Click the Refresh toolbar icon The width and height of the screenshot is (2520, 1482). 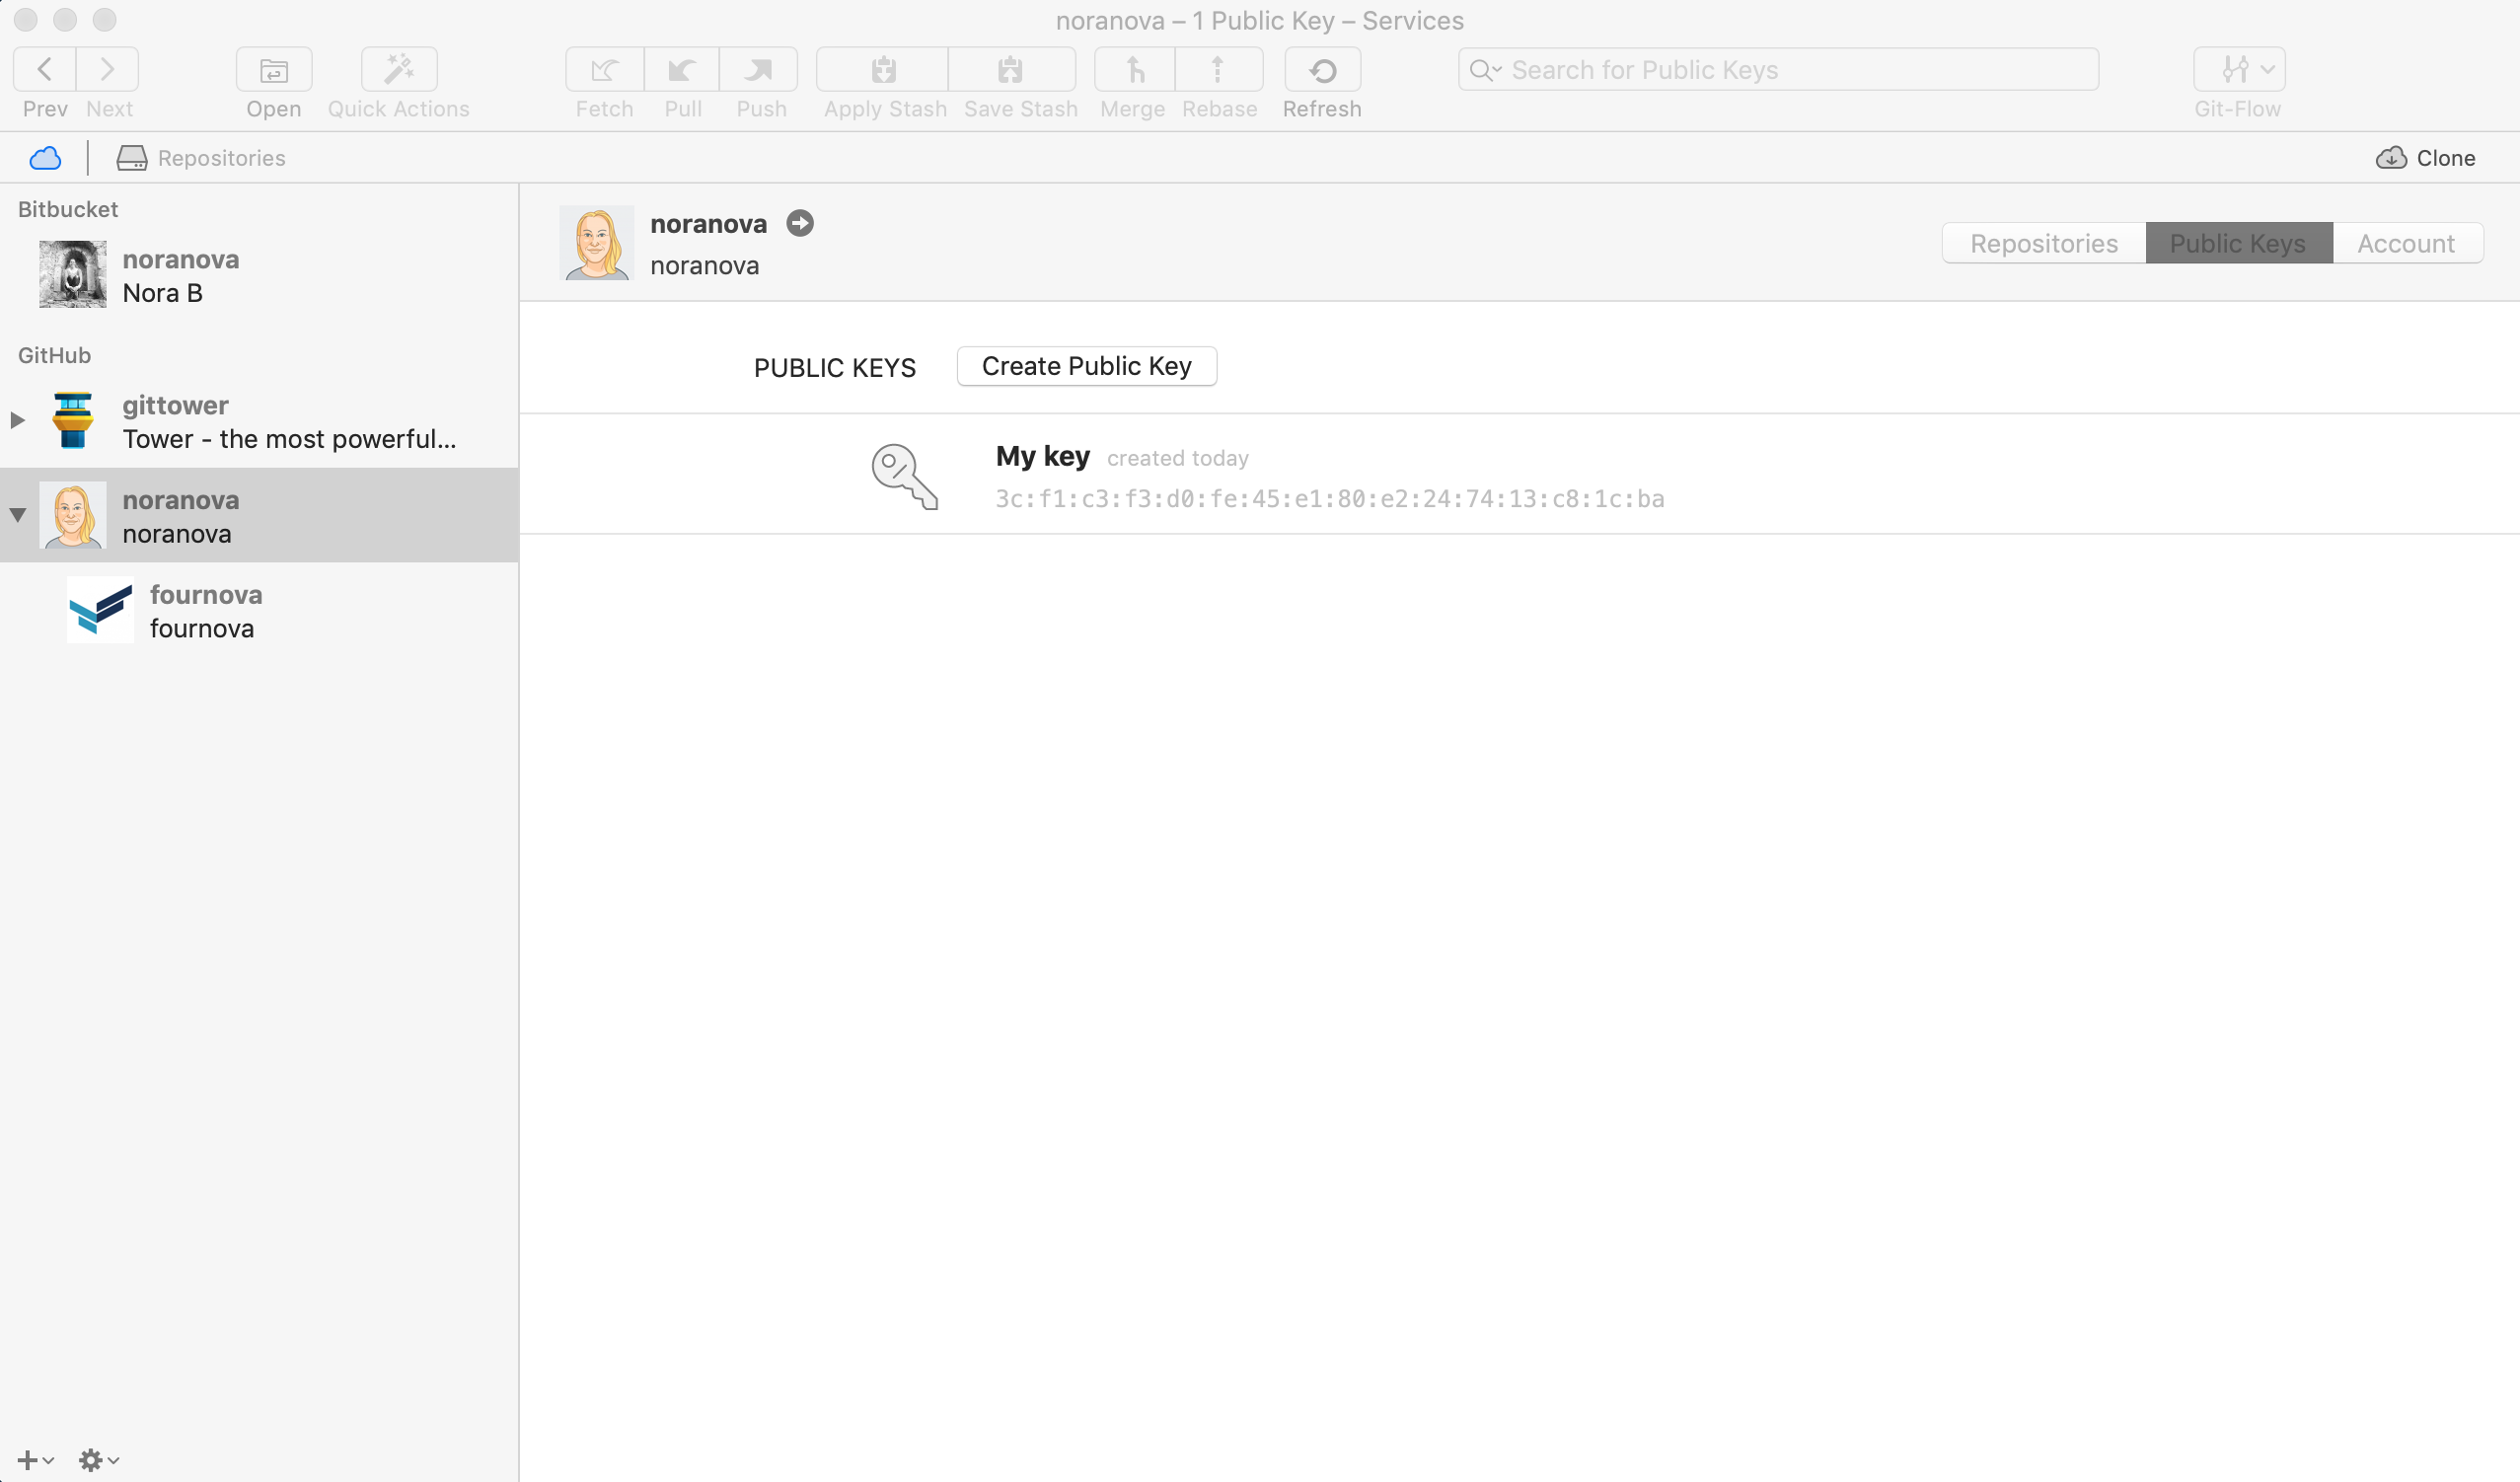click(1321, 70)
